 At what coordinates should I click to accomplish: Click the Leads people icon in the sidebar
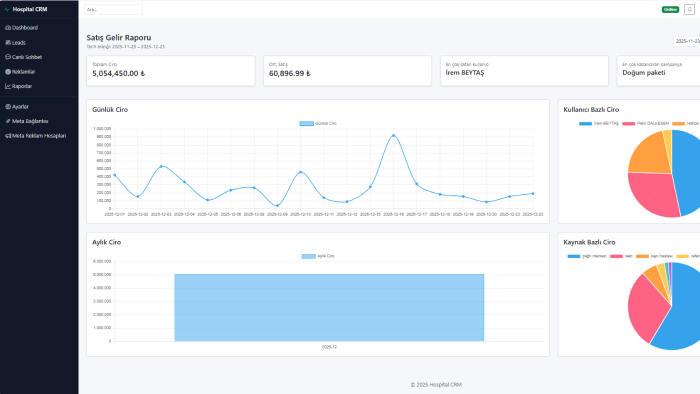click(x=8, y=42)
